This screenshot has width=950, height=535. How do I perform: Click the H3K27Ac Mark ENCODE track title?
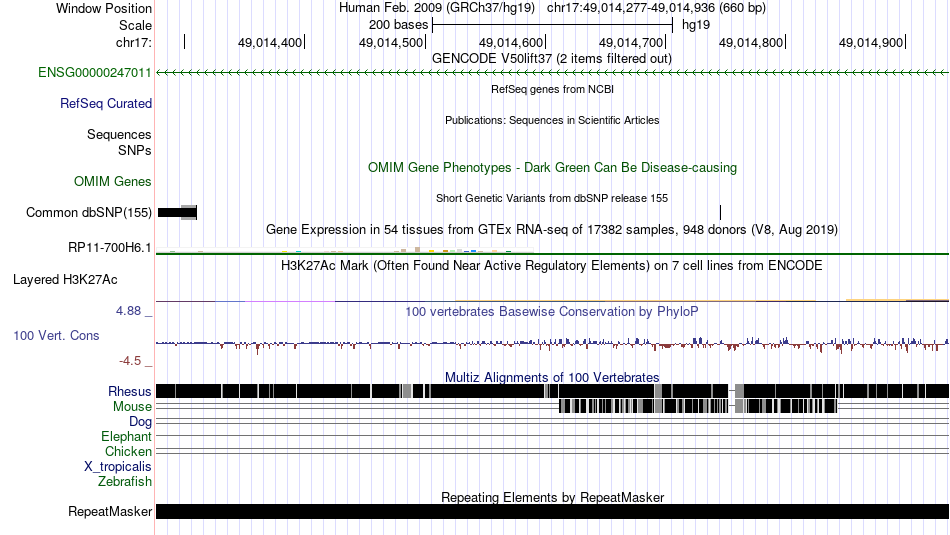point(552,265)
